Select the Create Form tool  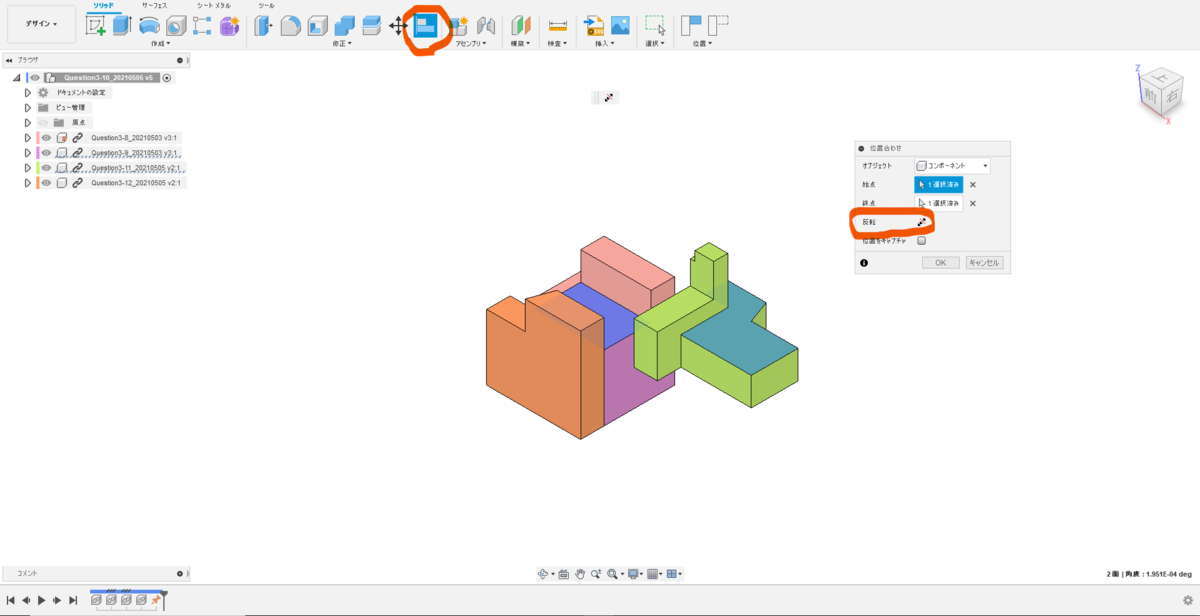[229, 26]
